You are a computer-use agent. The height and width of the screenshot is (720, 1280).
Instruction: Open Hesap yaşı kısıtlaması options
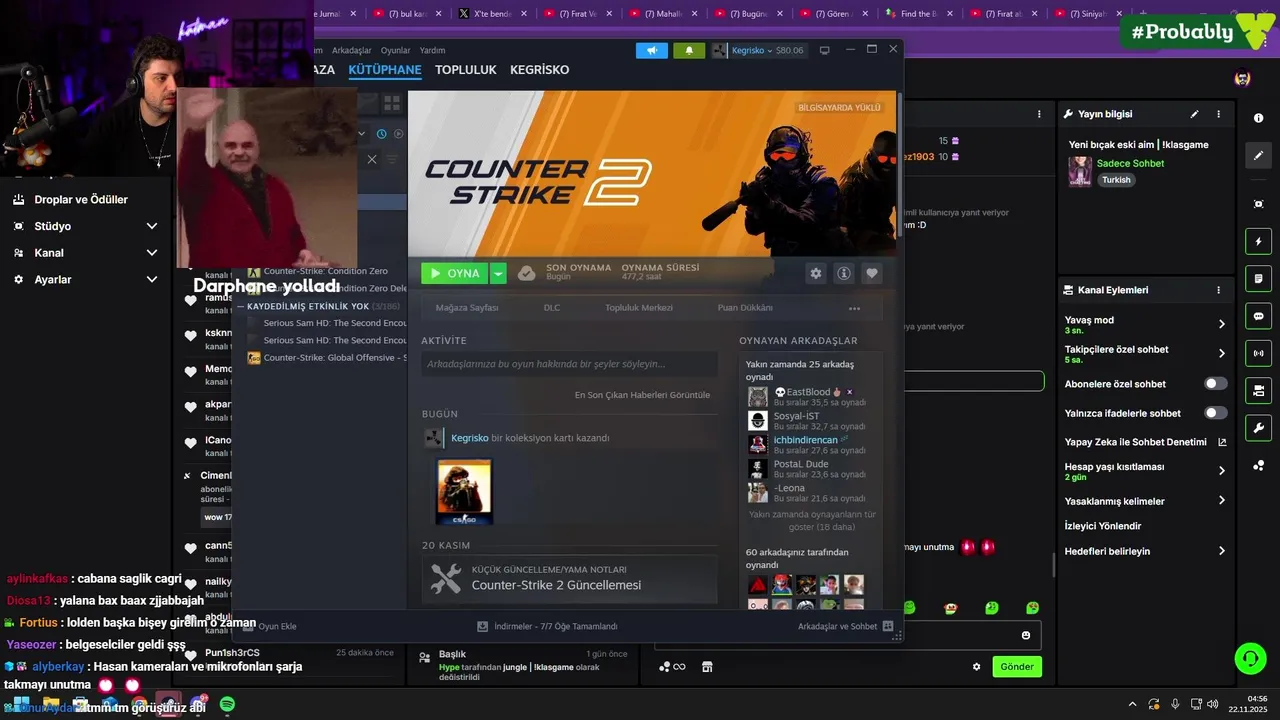[x=1146, y=471]
